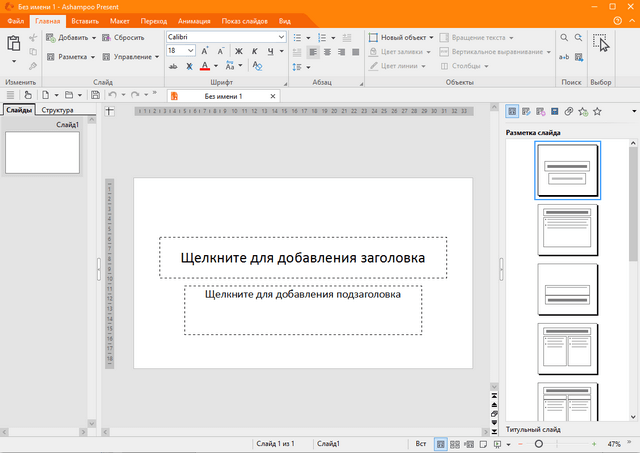Open the slide layout sidebar icon
The height and width of the screenshot is (453, 640).
tap(512, 112)
